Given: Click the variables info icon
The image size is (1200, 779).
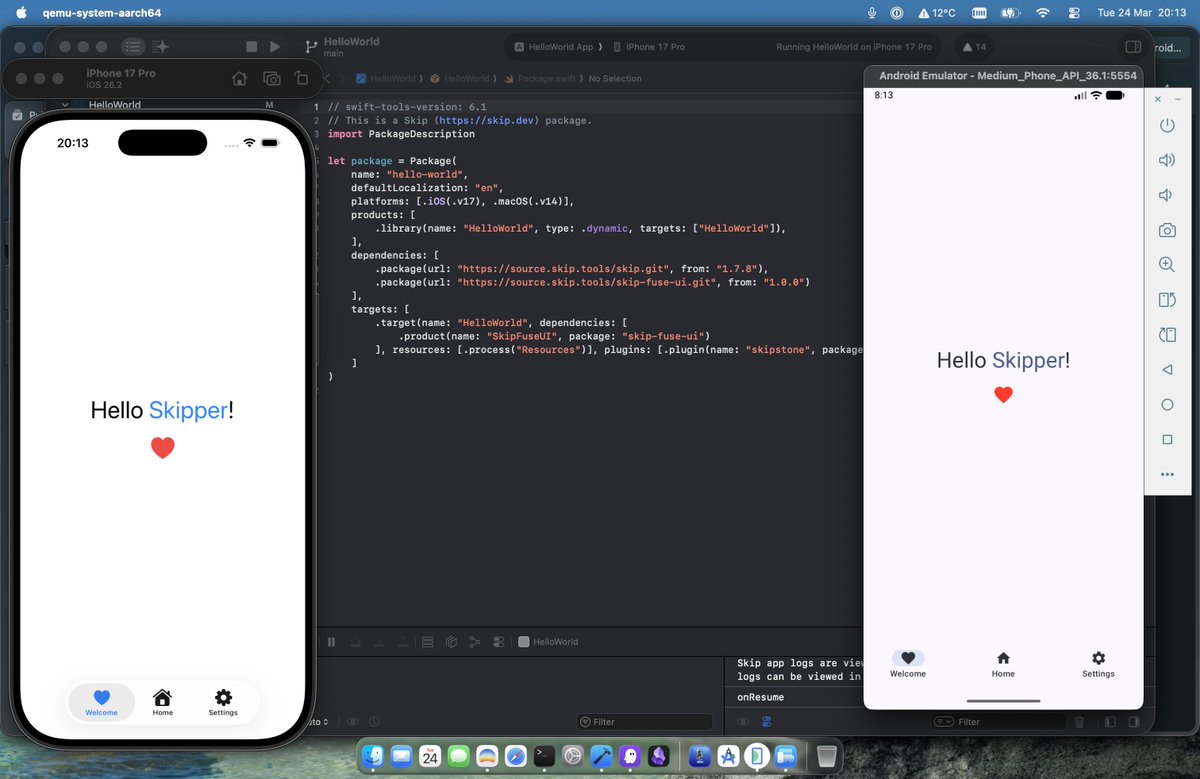Looking at the screenshot, I should pos(374,722).
